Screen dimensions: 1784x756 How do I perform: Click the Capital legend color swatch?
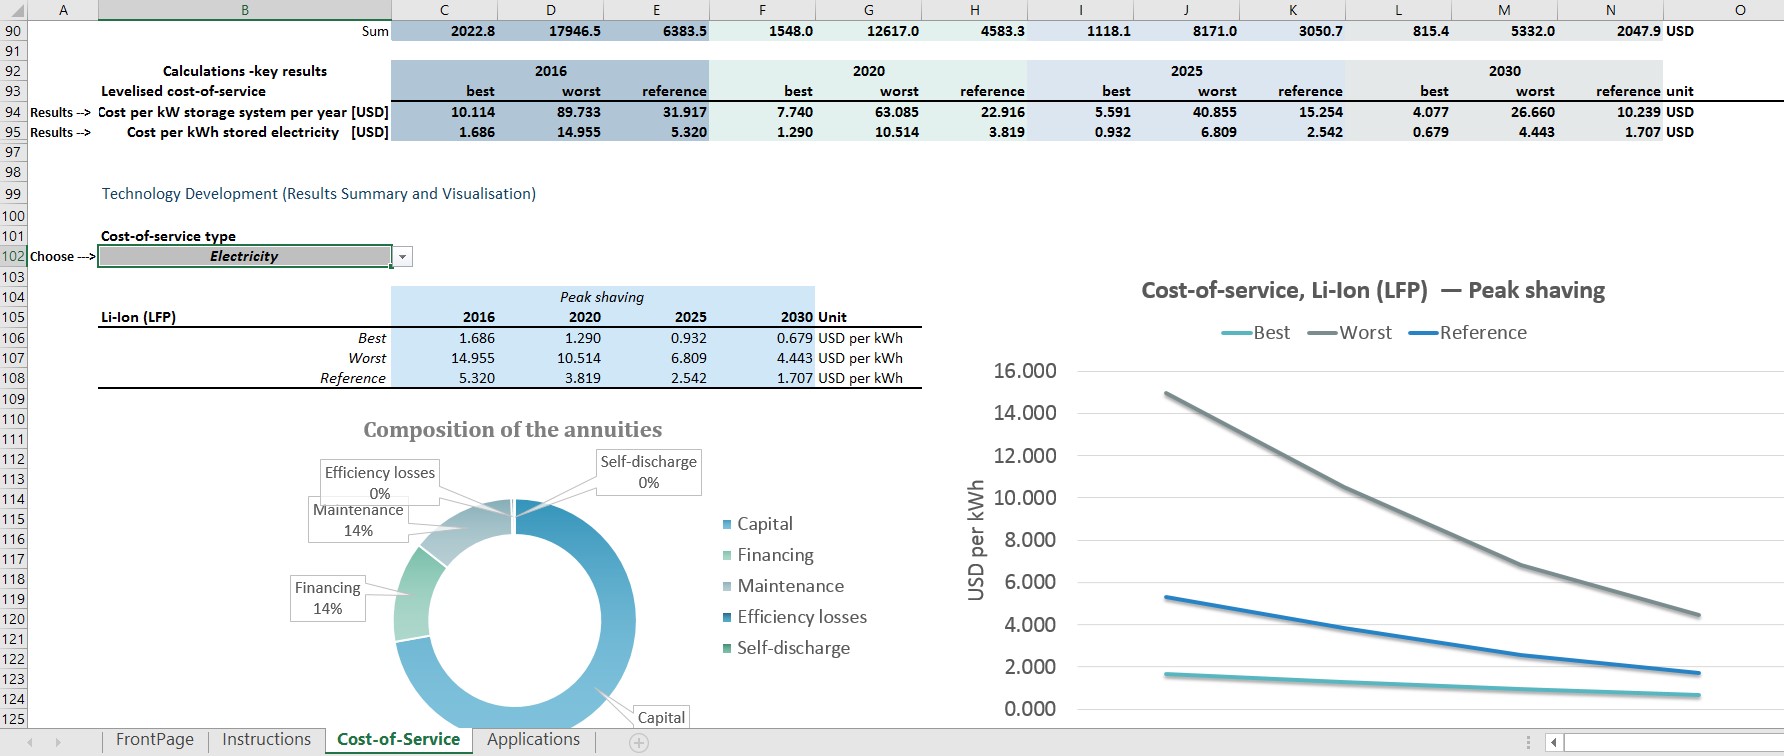pos(727,525)
